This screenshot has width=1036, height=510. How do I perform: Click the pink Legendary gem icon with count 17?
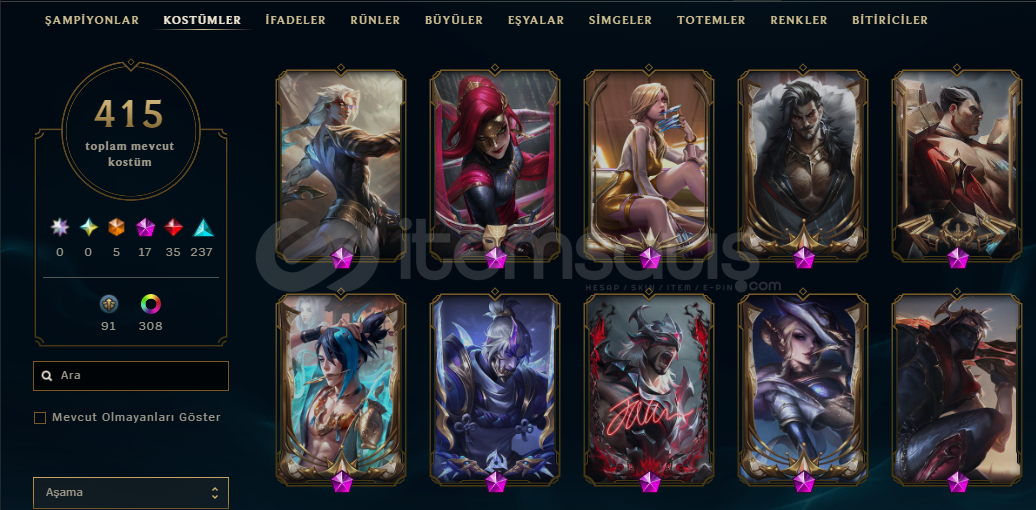tap(145, 227)
